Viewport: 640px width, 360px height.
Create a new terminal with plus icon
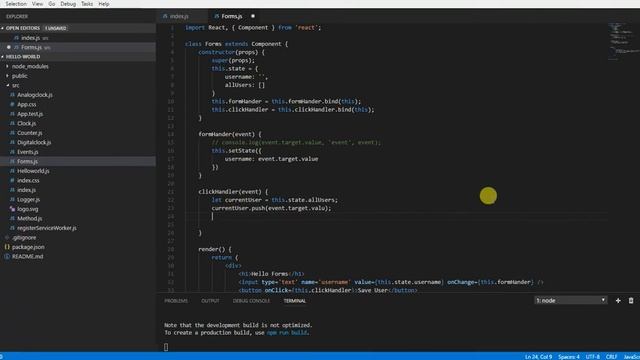pos(618,301)
